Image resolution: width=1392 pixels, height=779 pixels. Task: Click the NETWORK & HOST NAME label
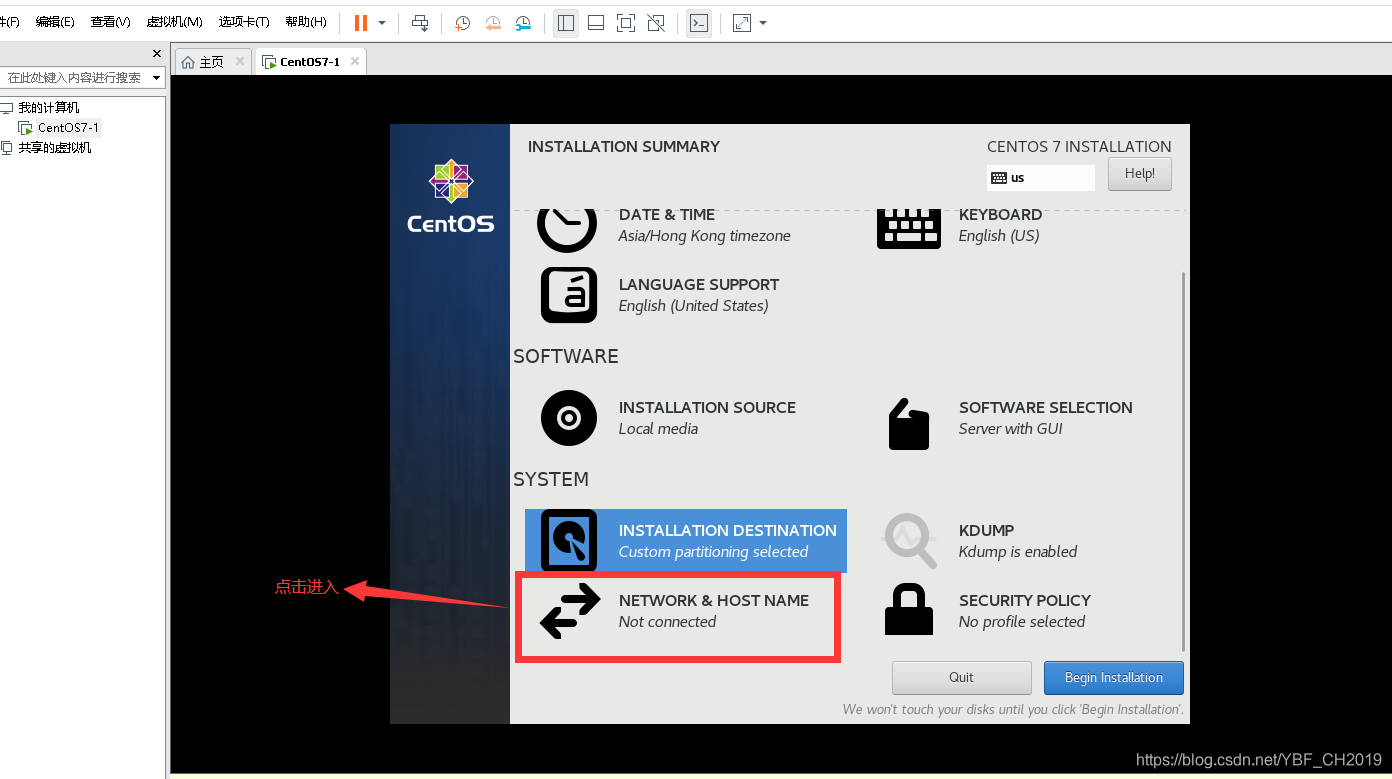pyautogui.click(x=714, y=601)
